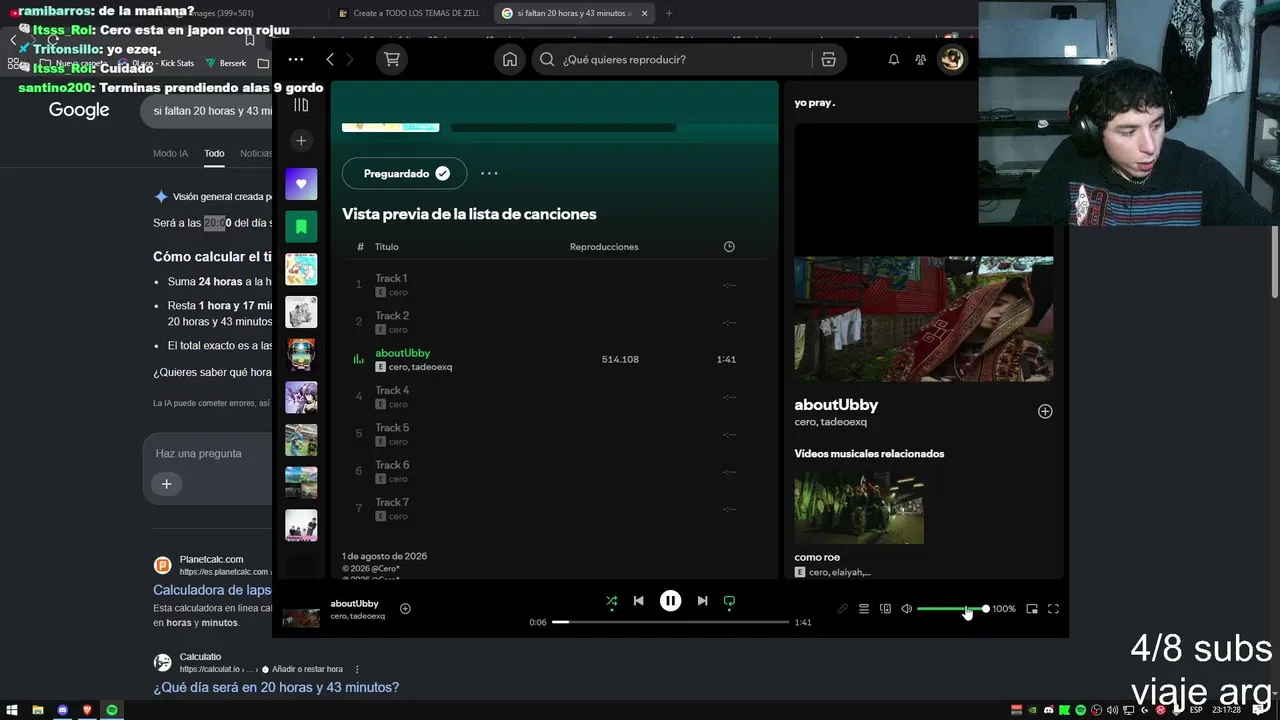The image size is (1280, 720).
Task: Open a new browser tab
Action: [669, 13]
